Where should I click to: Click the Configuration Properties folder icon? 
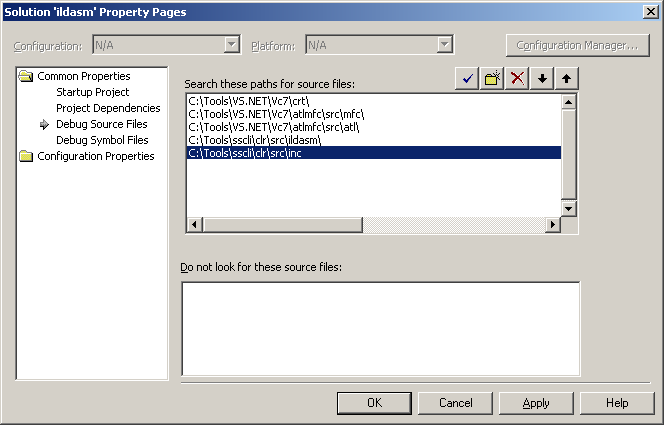27,156
